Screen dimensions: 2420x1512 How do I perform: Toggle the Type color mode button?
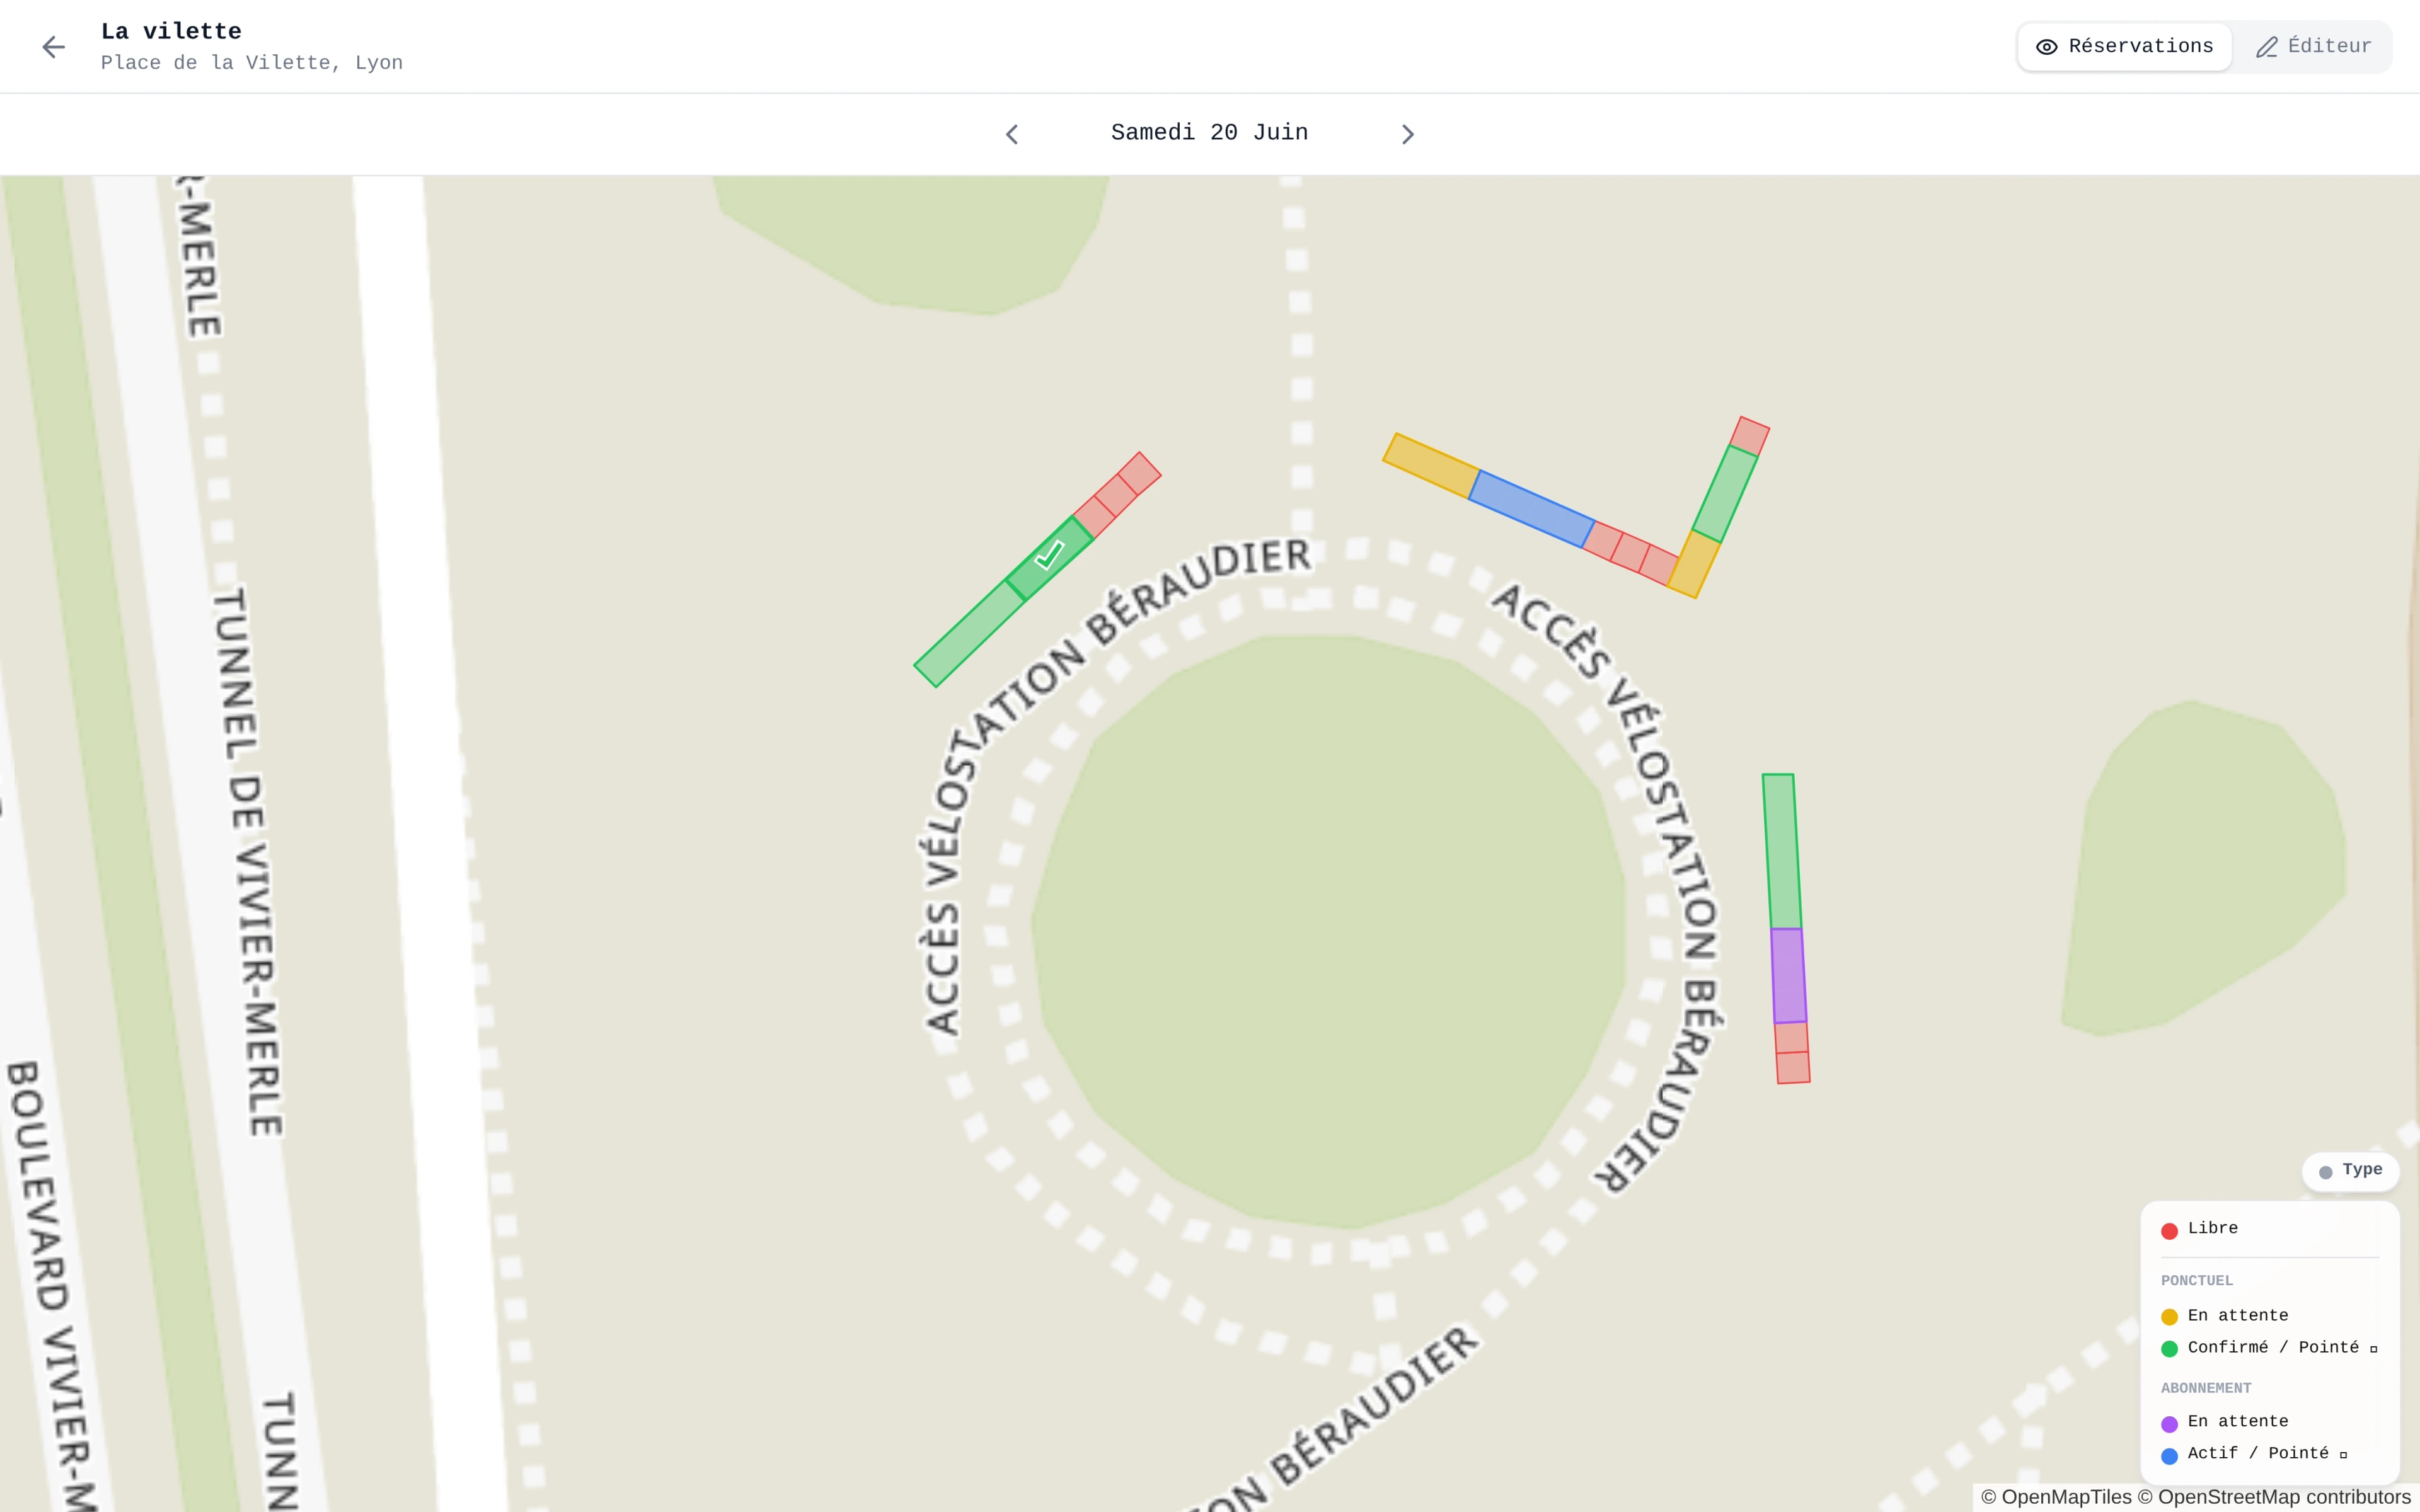(x=2350, y=1171)
